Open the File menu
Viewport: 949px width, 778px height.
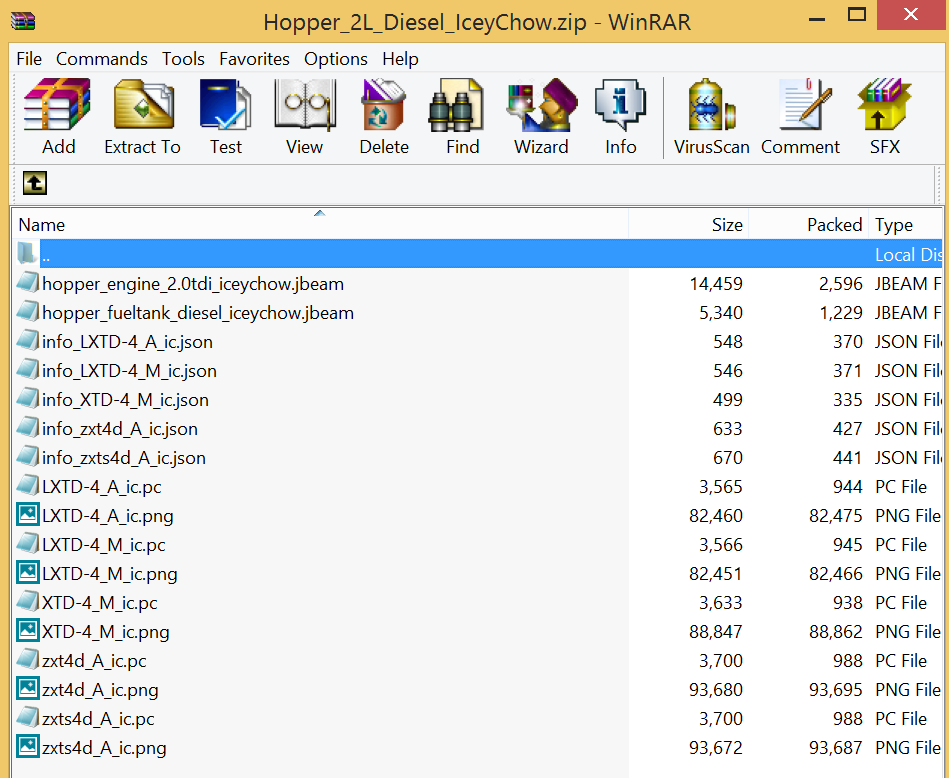(29, 59)
